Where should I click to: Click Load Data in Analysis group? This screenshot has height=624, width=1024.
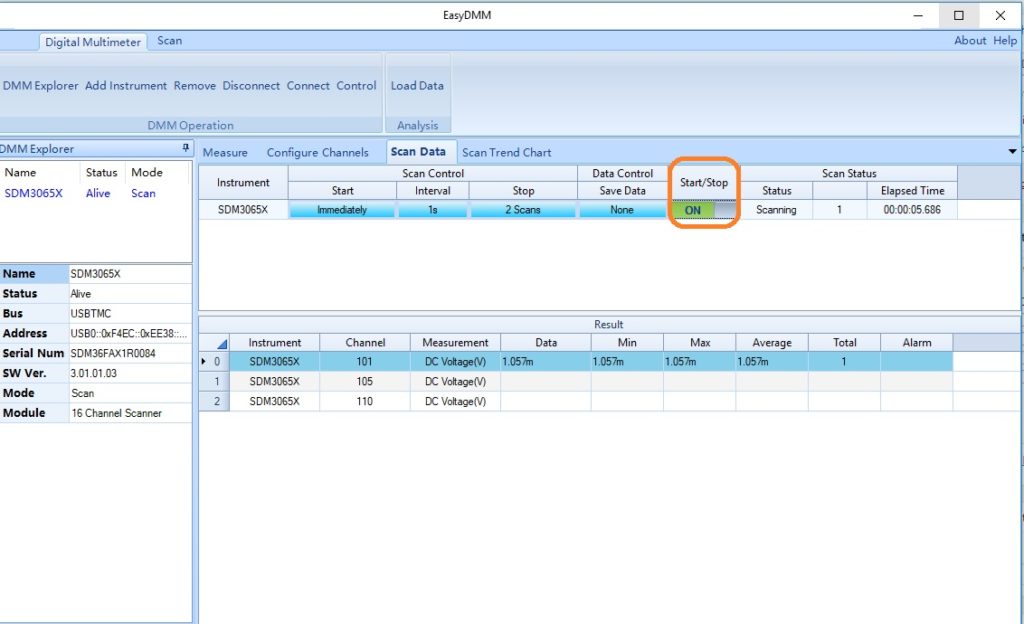click(x=417, y=86)
